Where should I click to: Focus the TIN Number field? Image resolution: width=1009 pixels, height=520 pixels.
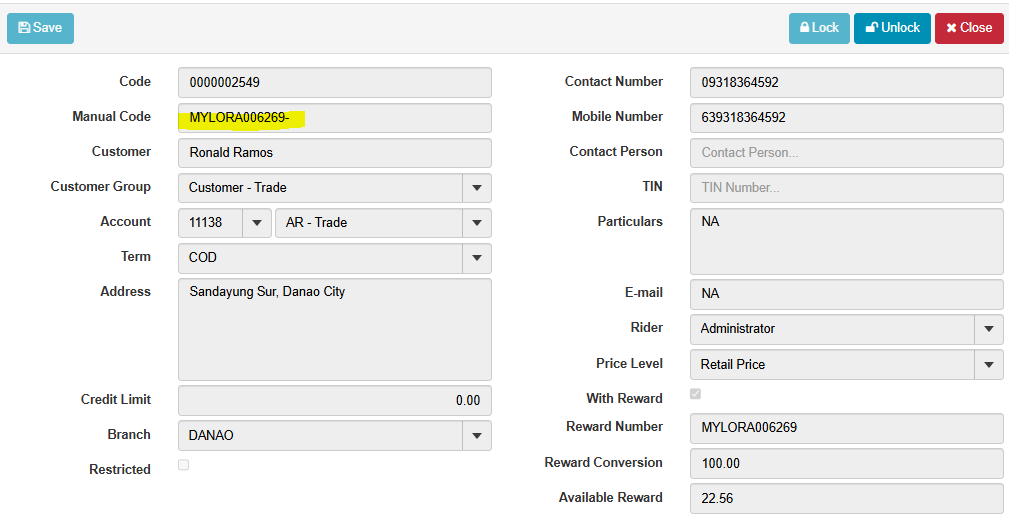[x=846, y=188]
